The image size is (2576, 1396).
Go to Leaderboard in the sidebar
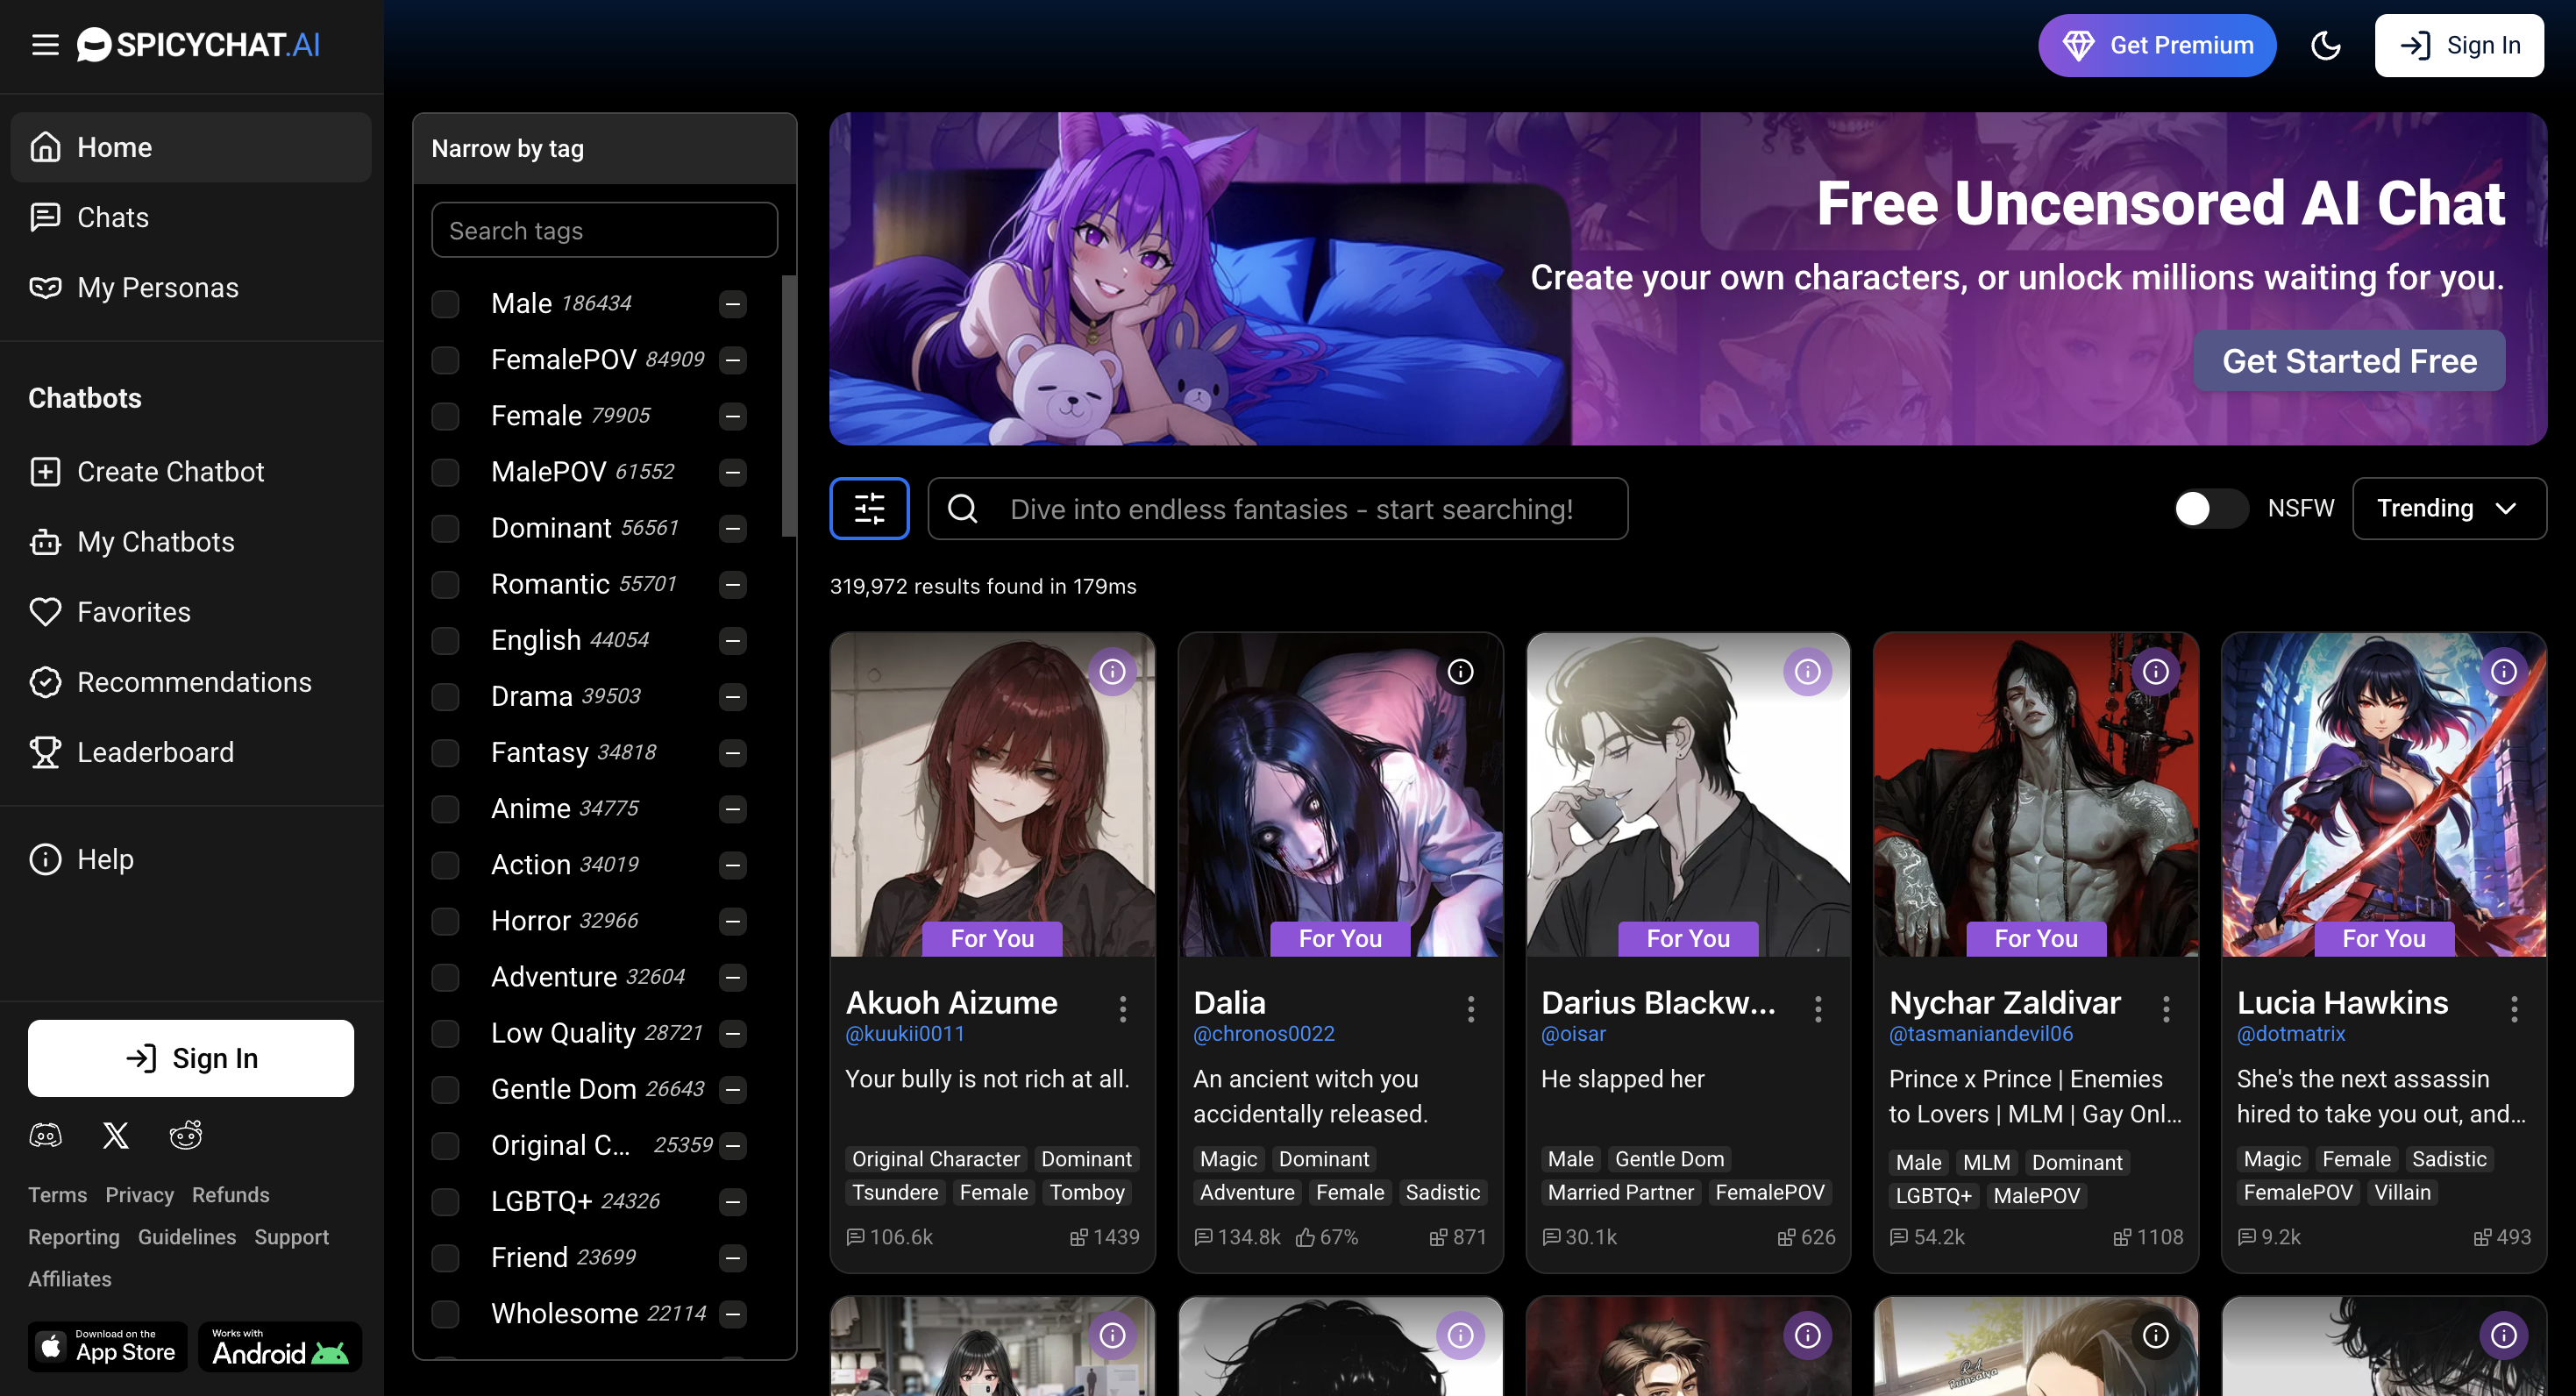pyautogui.click(x=155, y=752)
